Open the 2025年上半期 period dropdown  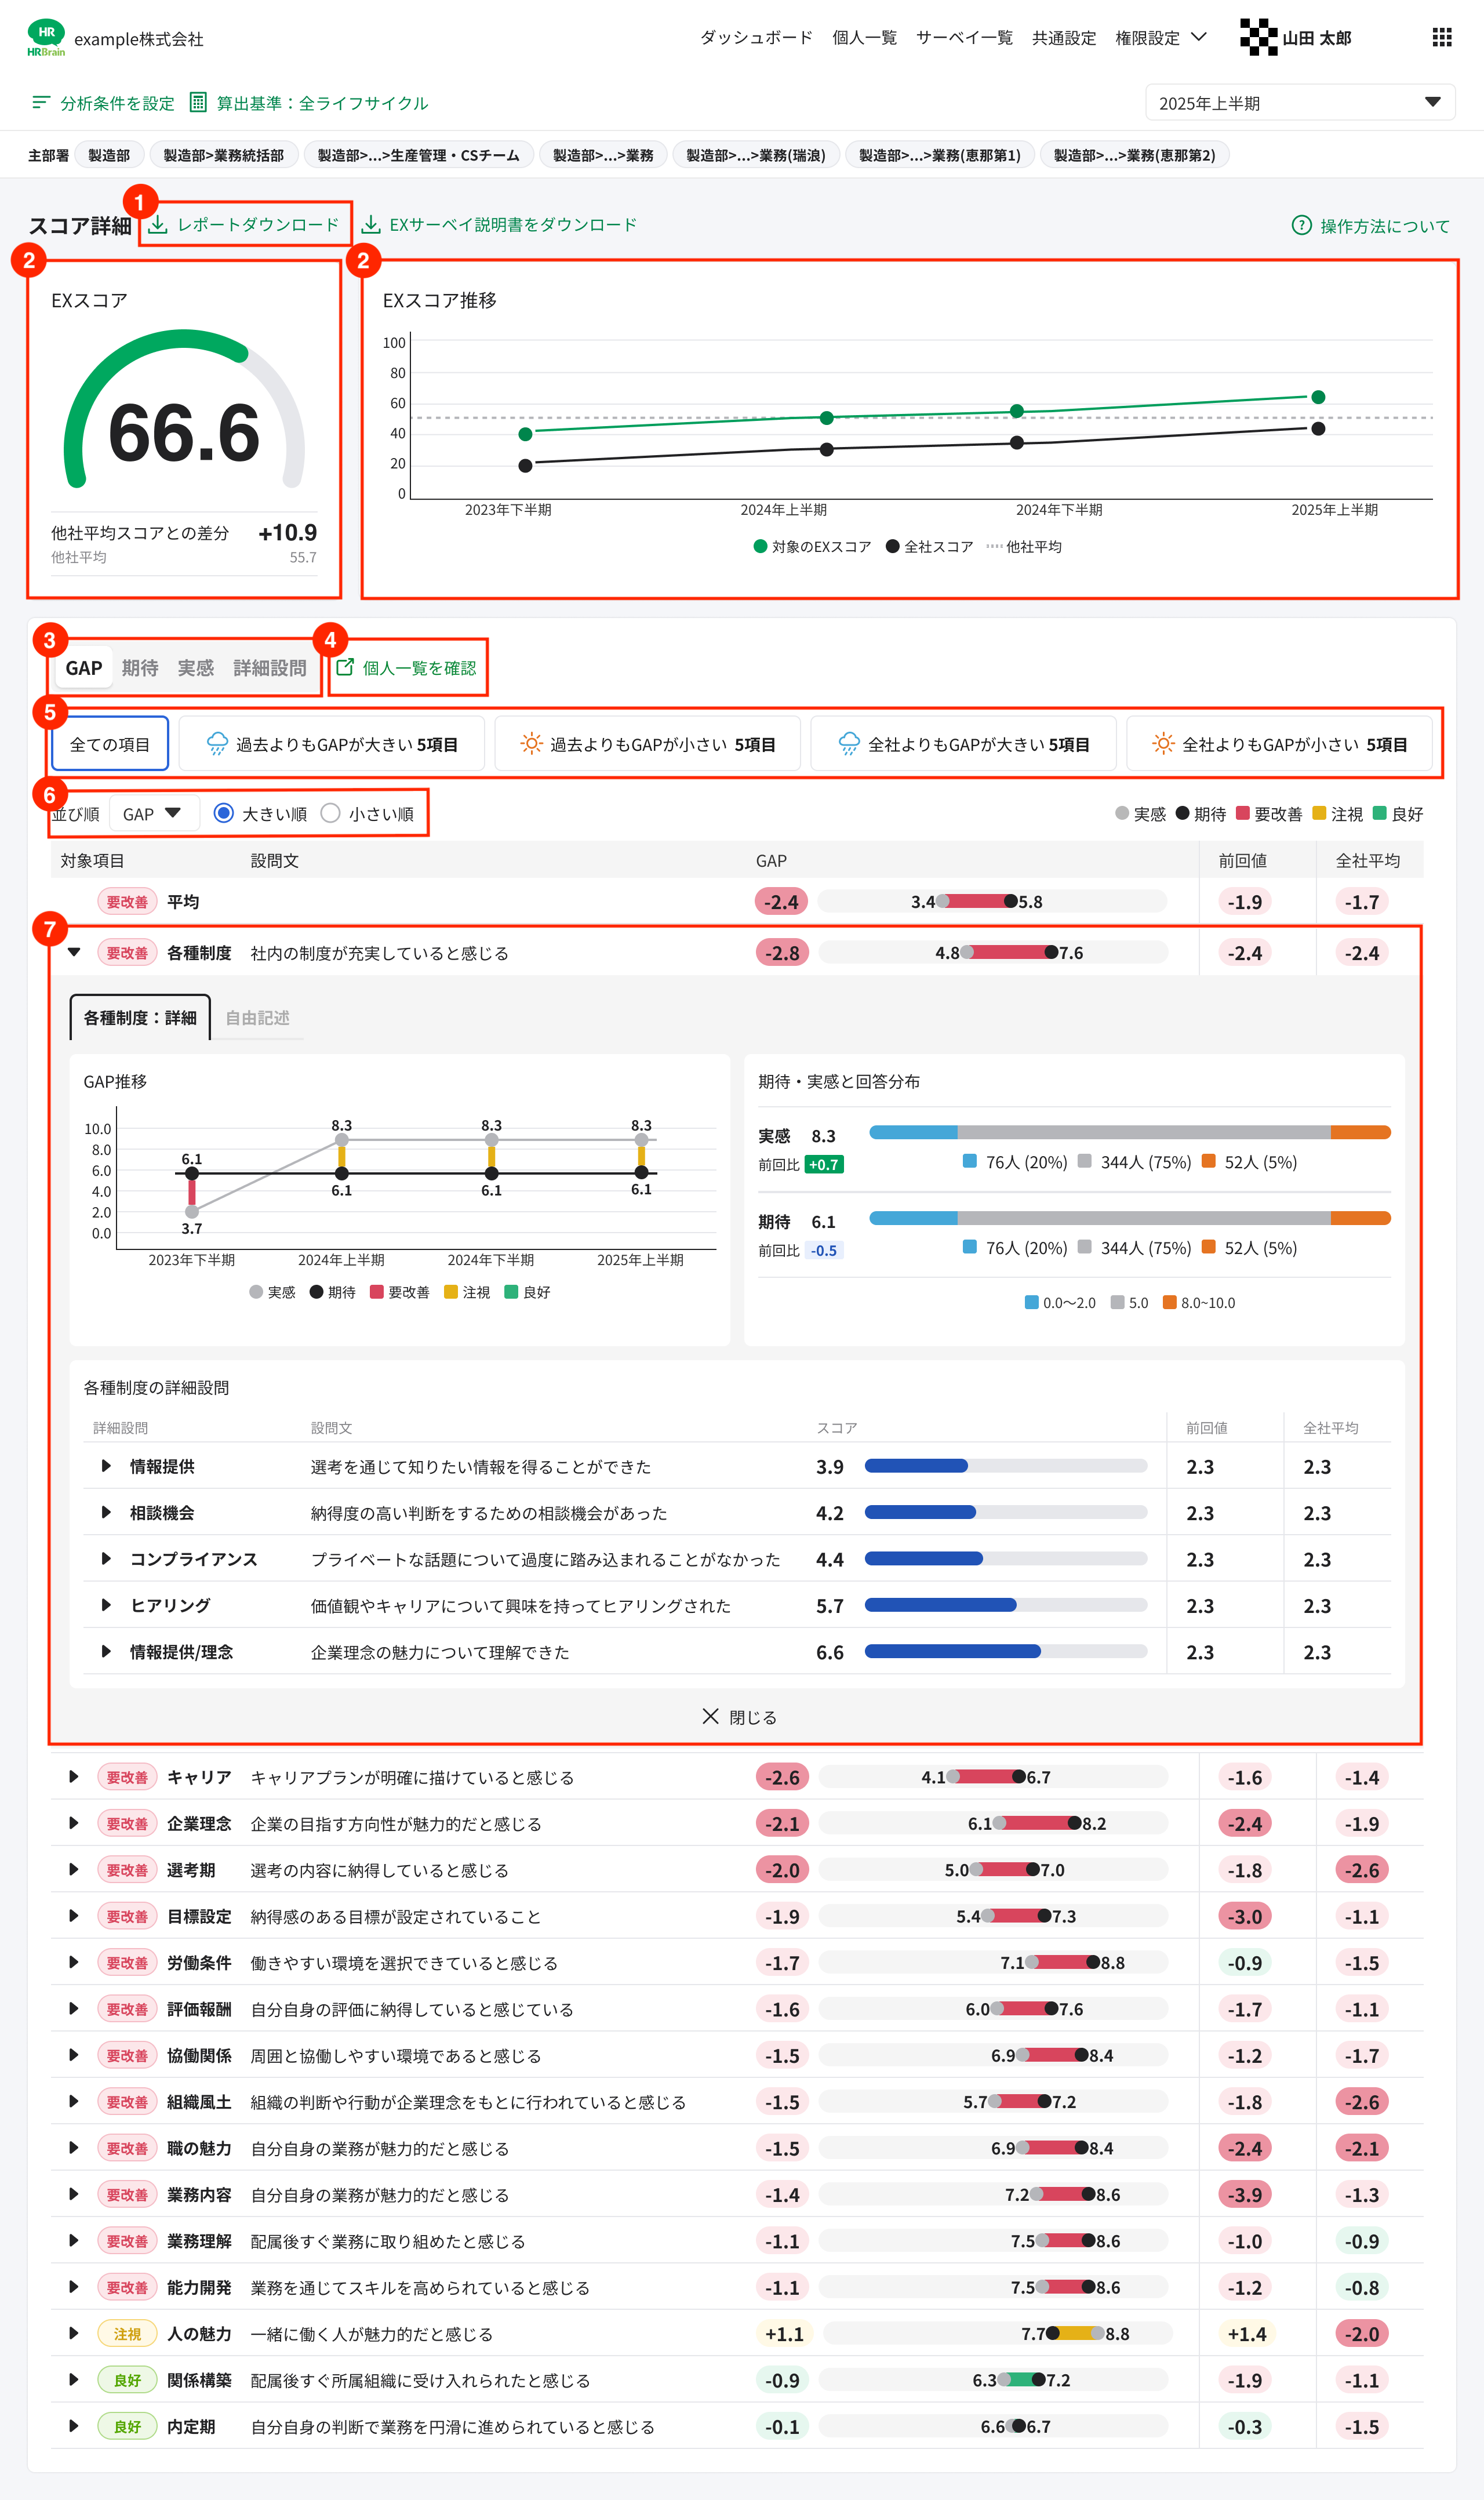1299,102
